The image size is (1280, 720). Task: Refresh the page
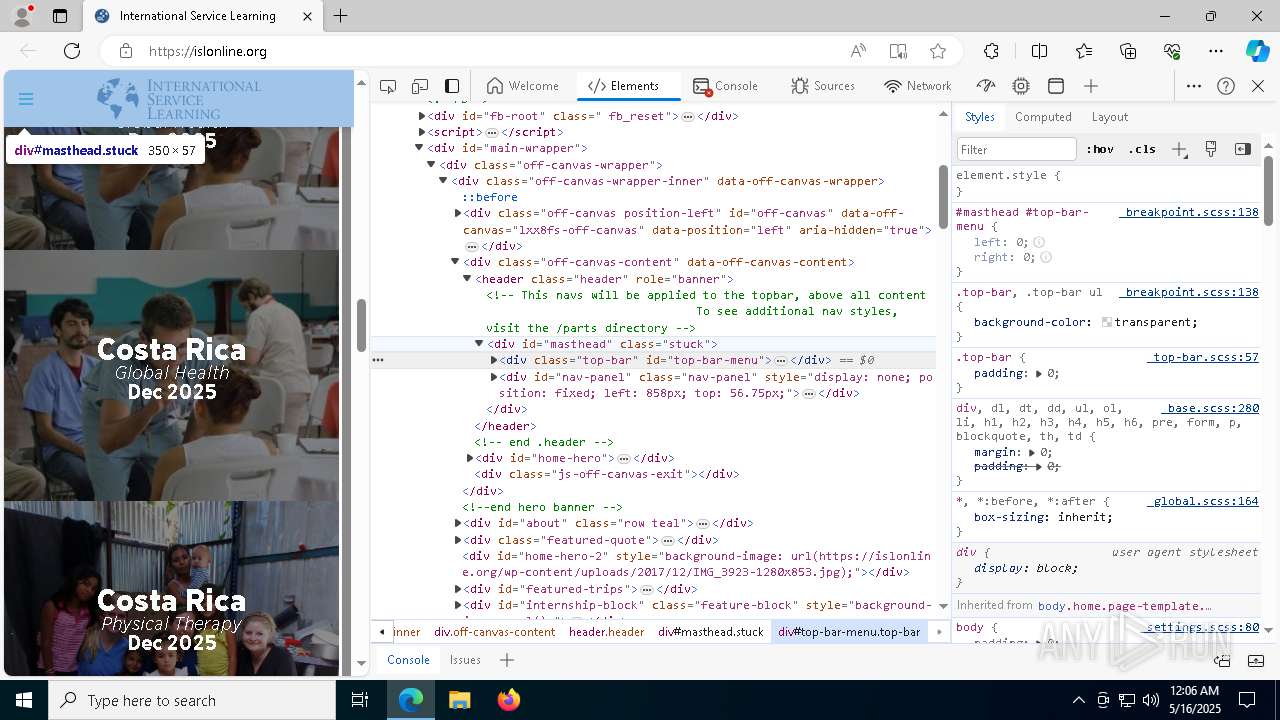tap(72, 51)
